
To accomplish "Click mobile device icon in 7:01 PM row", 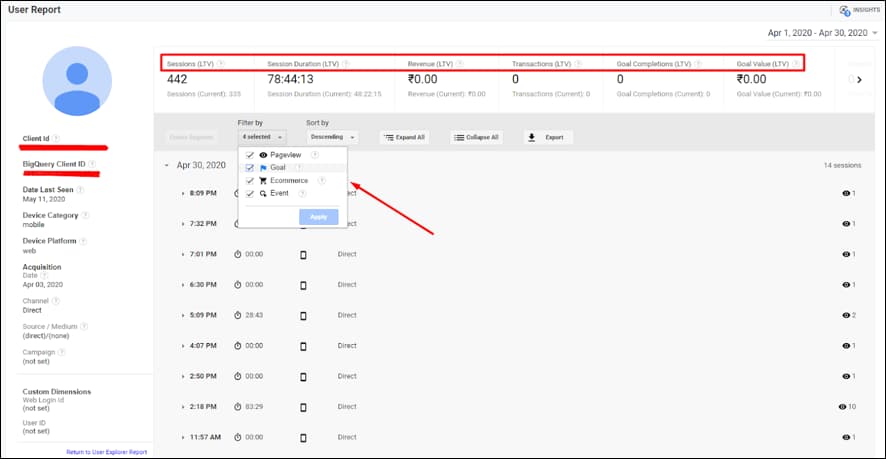I will point(304,254).
